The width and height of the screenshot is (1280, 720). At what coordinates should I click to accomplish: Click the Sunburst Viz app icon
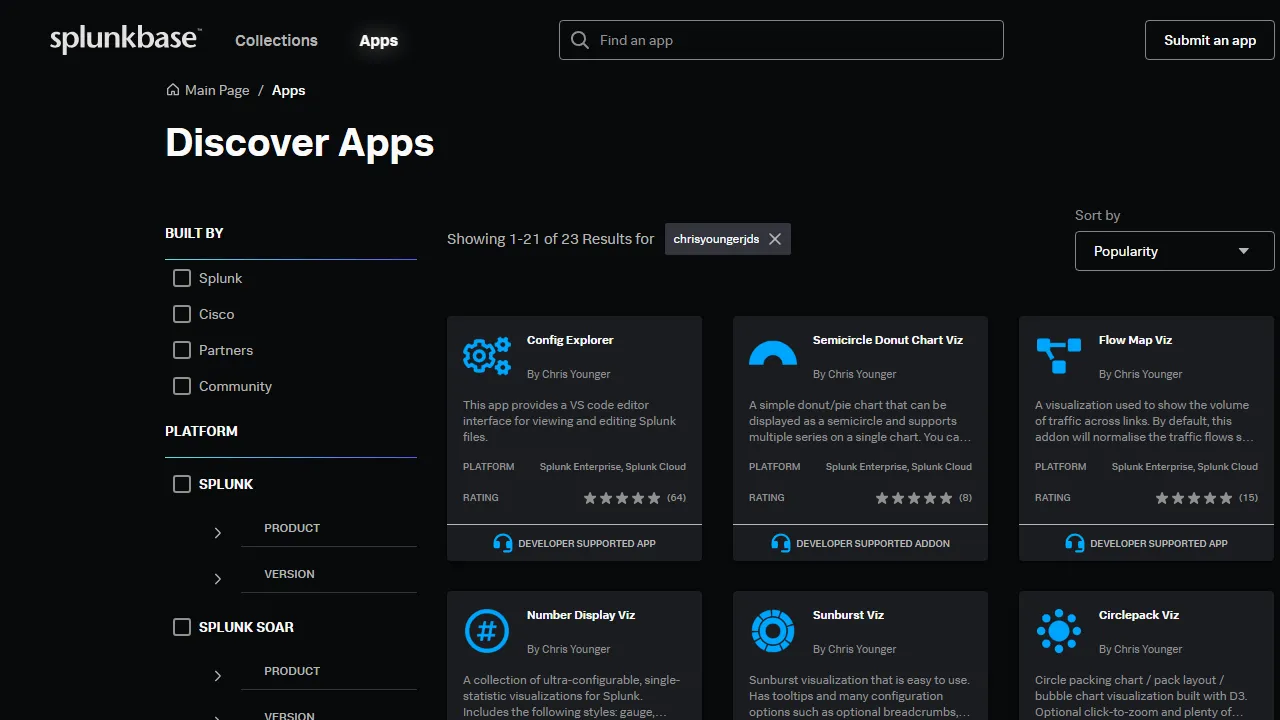coord(772,630)
